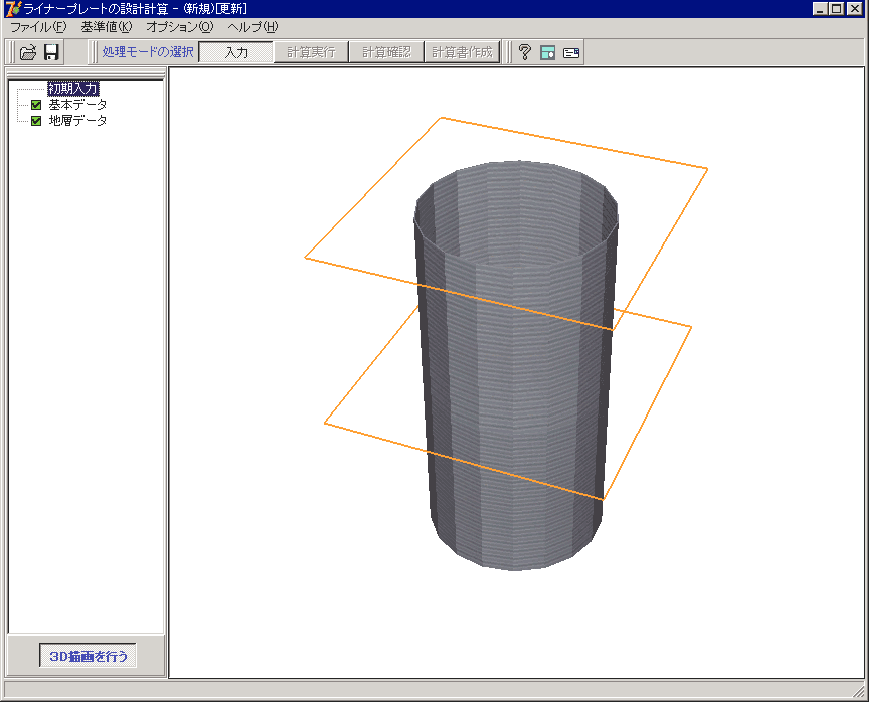Minimize the window

(x=820, y=8)
